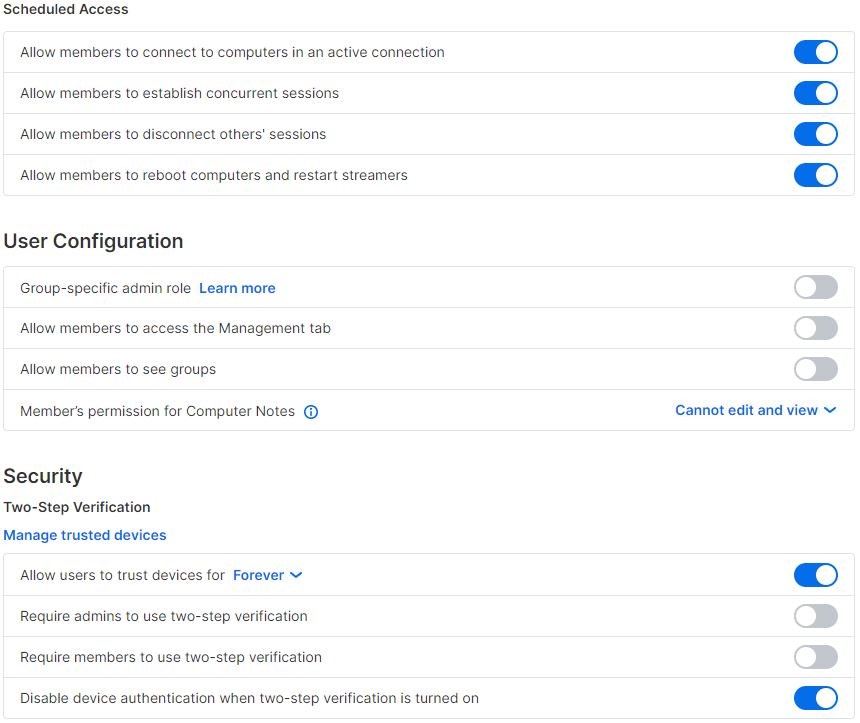Screen dimensions: 860x723
Task: Toggle Disable device authentication setting
Action: (816, 698)
